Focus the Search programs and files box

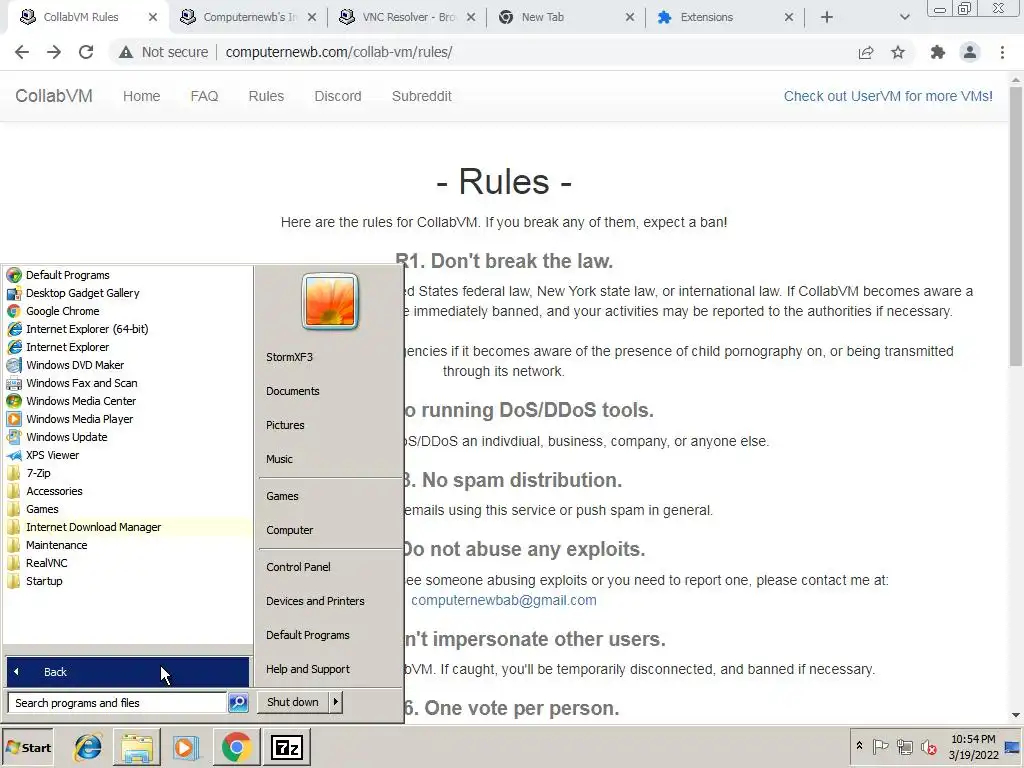coord(118,703)
